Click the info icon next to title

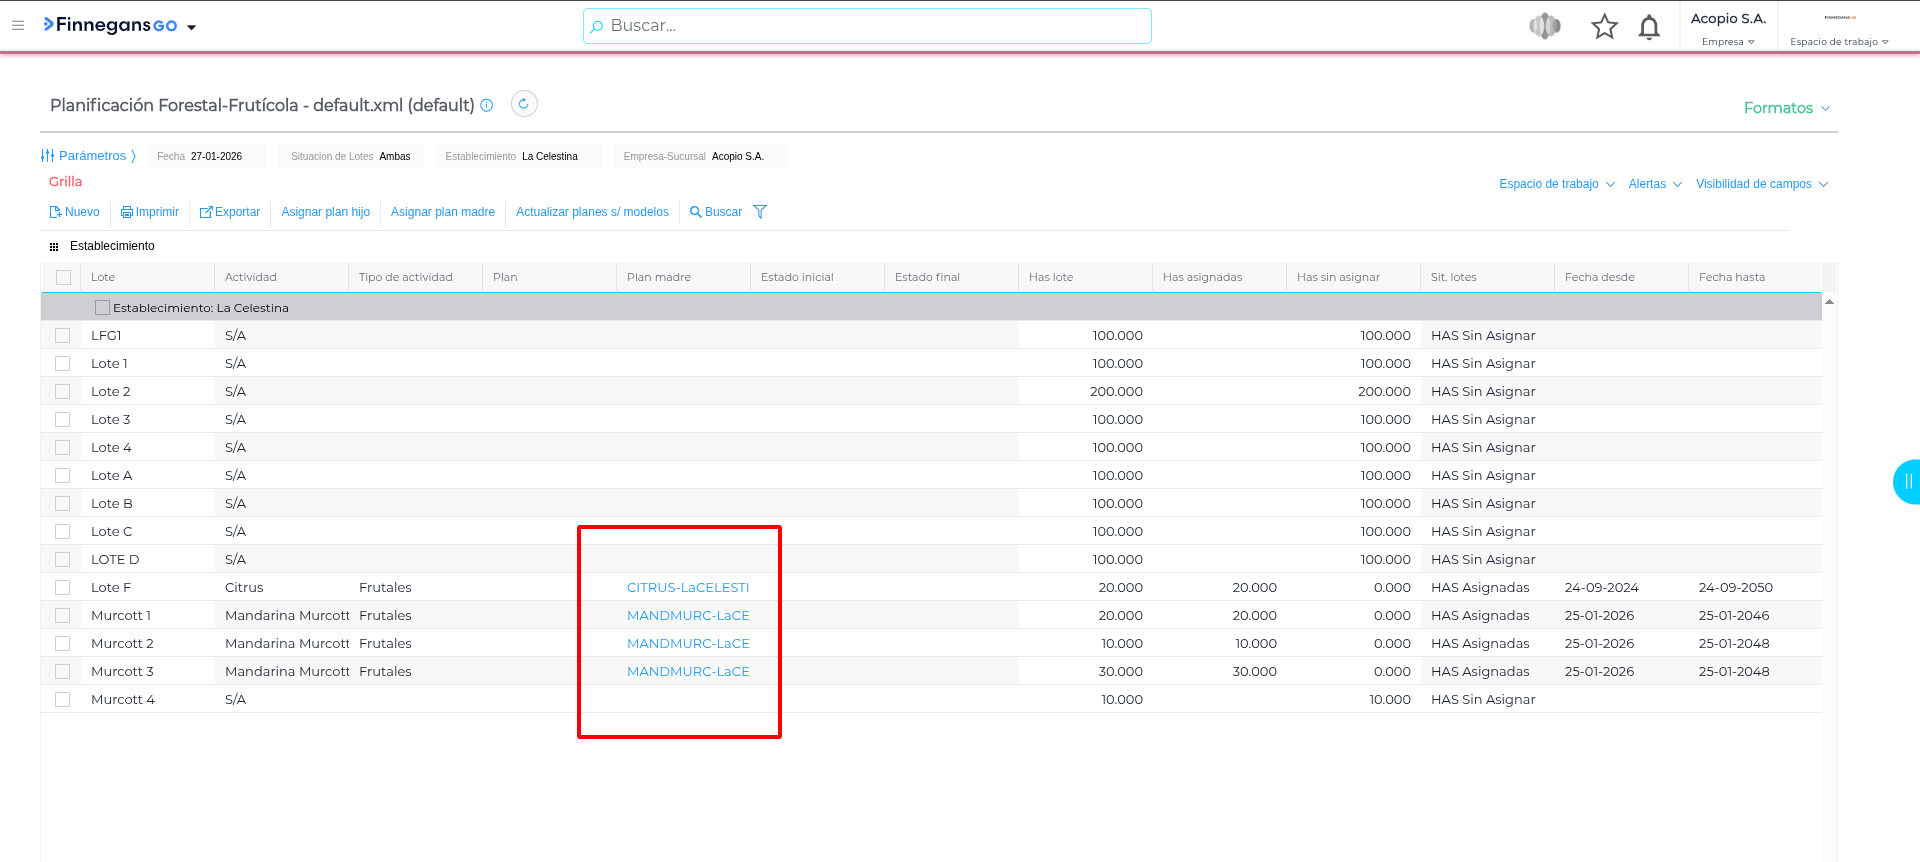coord(487,105)
